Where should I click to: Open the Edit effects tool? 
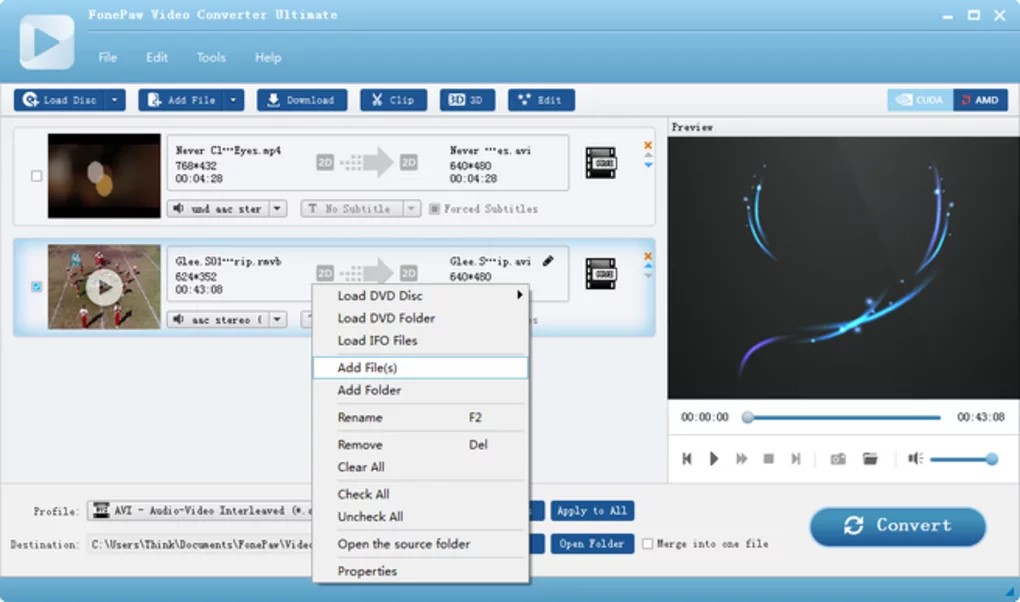pyautogui.click(x=541, y=99)
